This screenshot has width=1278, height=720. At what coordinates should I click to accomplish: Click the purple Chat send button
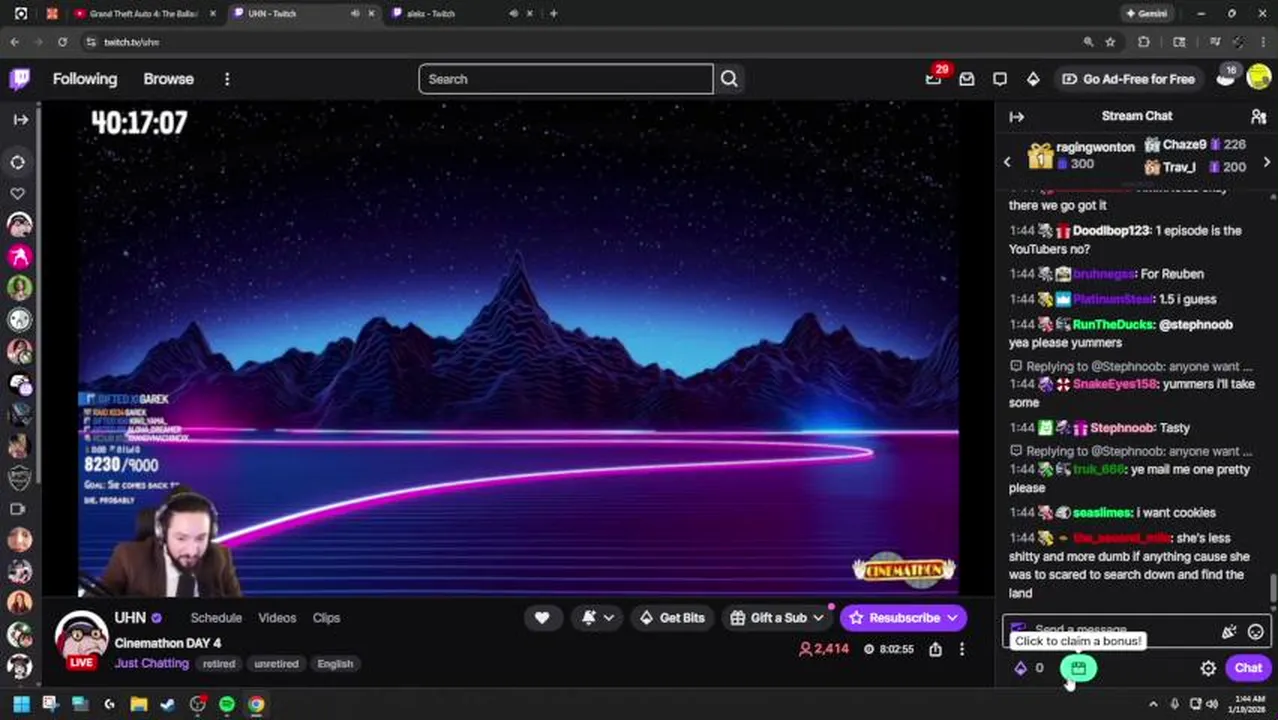(x=1248, y=668)
